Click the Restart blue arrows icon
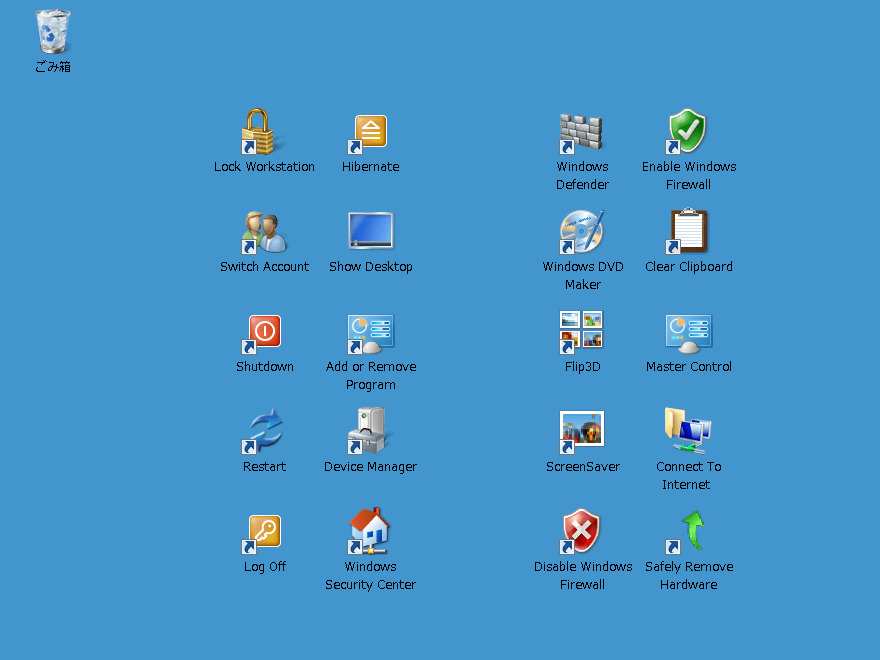Screen dimensions: 880x660 263,431
